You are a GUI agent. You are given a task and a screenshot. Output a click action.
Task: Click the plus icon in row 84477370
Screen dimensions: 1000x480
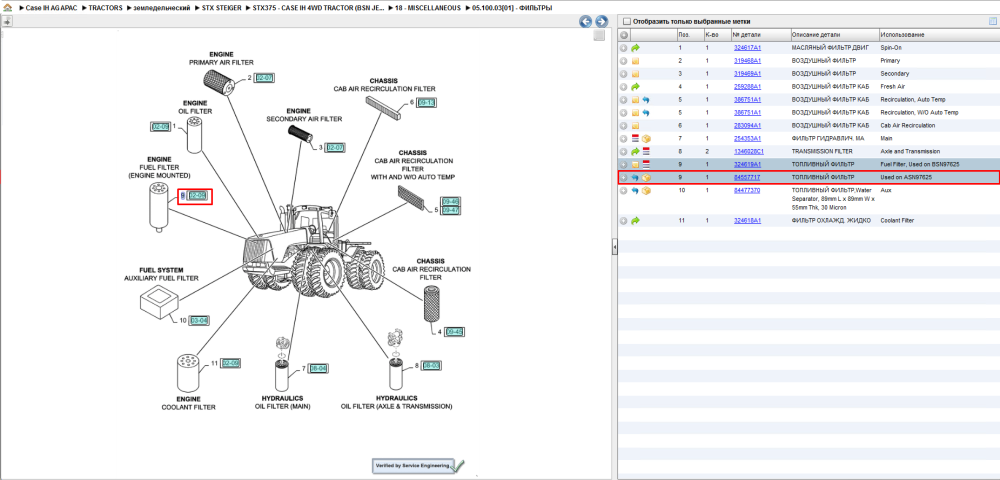tap(624, 191)
